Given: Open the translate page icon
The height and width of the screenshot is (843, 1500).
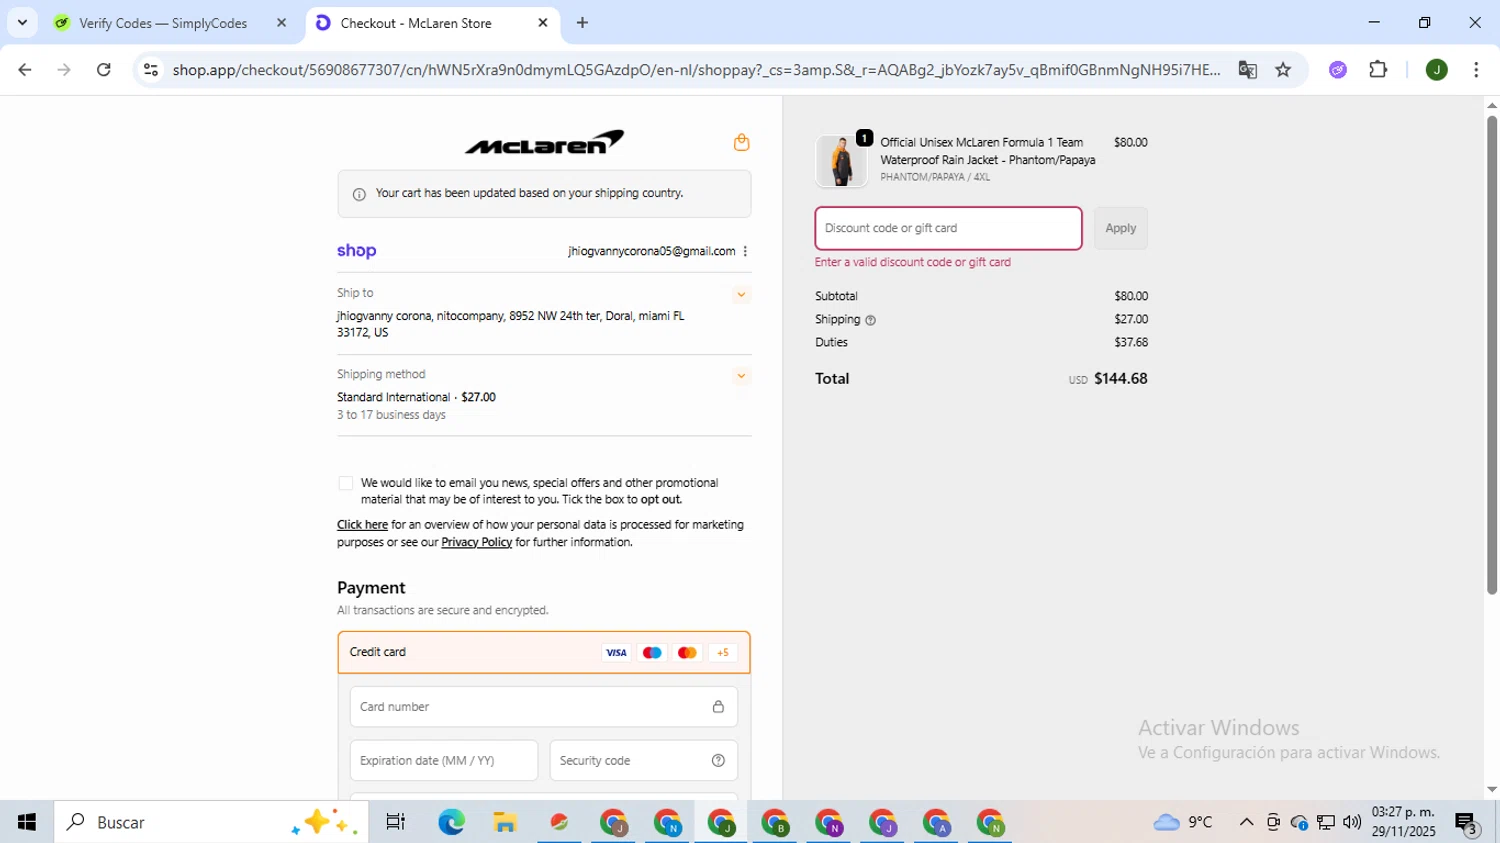Looking at the screenshot, I should click(x=1247, y=69).
